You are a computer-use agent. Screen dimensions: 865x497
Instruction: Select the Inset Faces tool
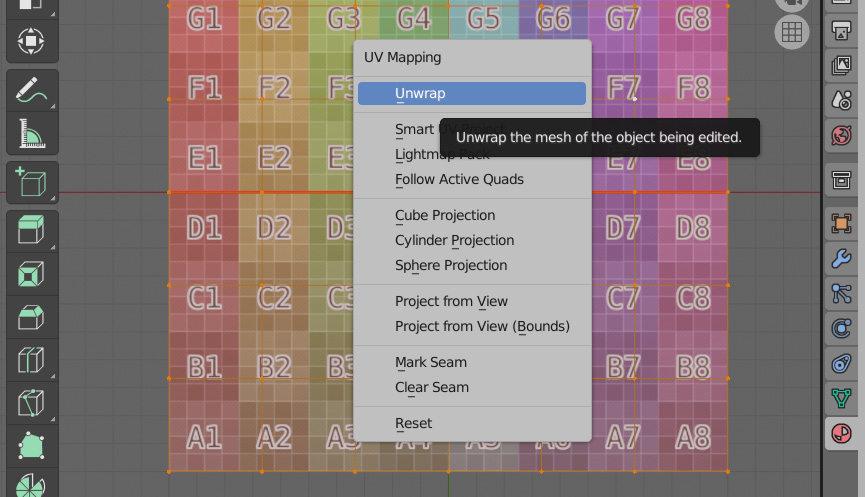[32, 274]
